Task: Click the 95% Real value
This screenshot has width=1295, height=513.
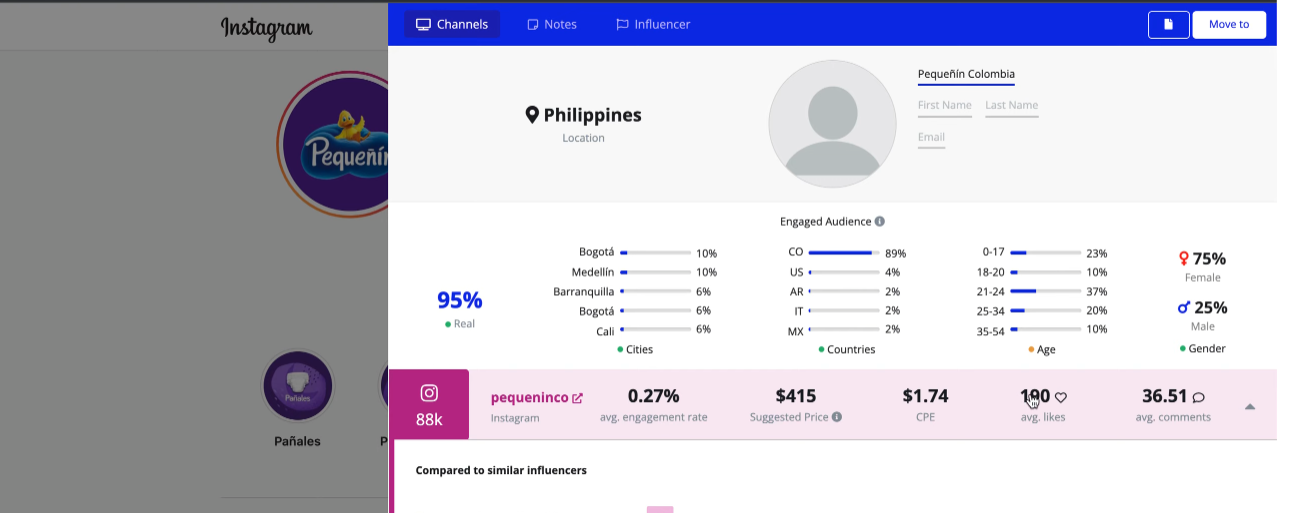Action: coord(459,300)
